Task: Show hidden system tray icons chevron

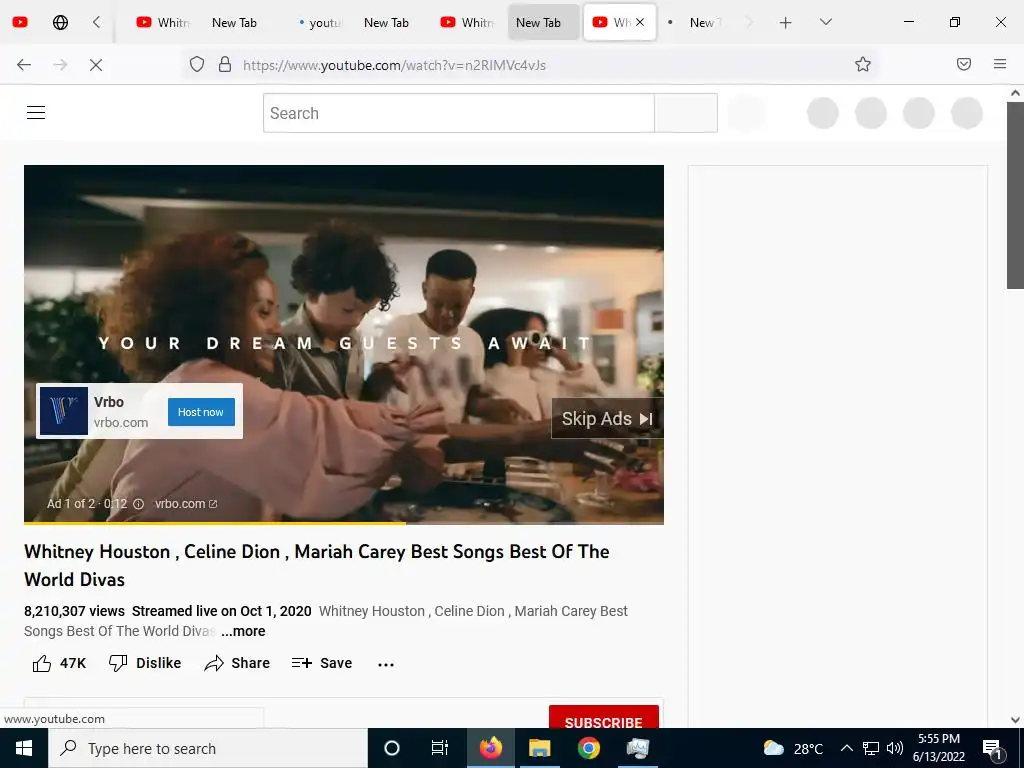Action: pos(846,748)
